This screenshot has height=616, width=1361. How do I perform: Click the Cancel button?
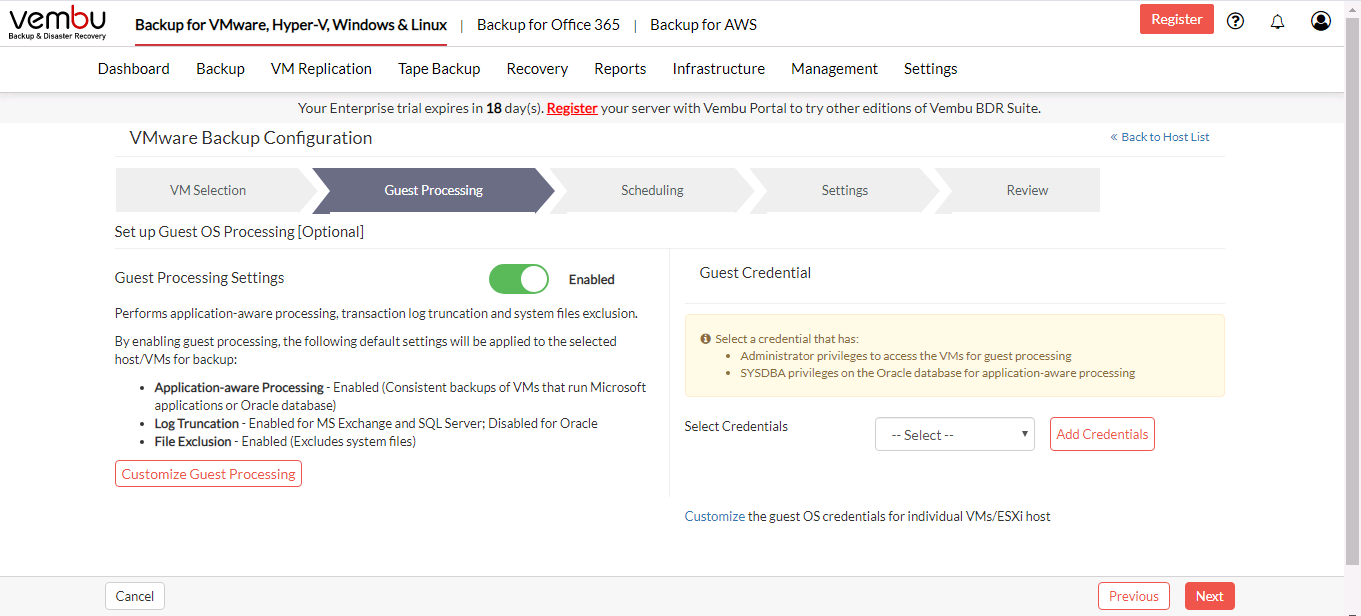(135, 596)
